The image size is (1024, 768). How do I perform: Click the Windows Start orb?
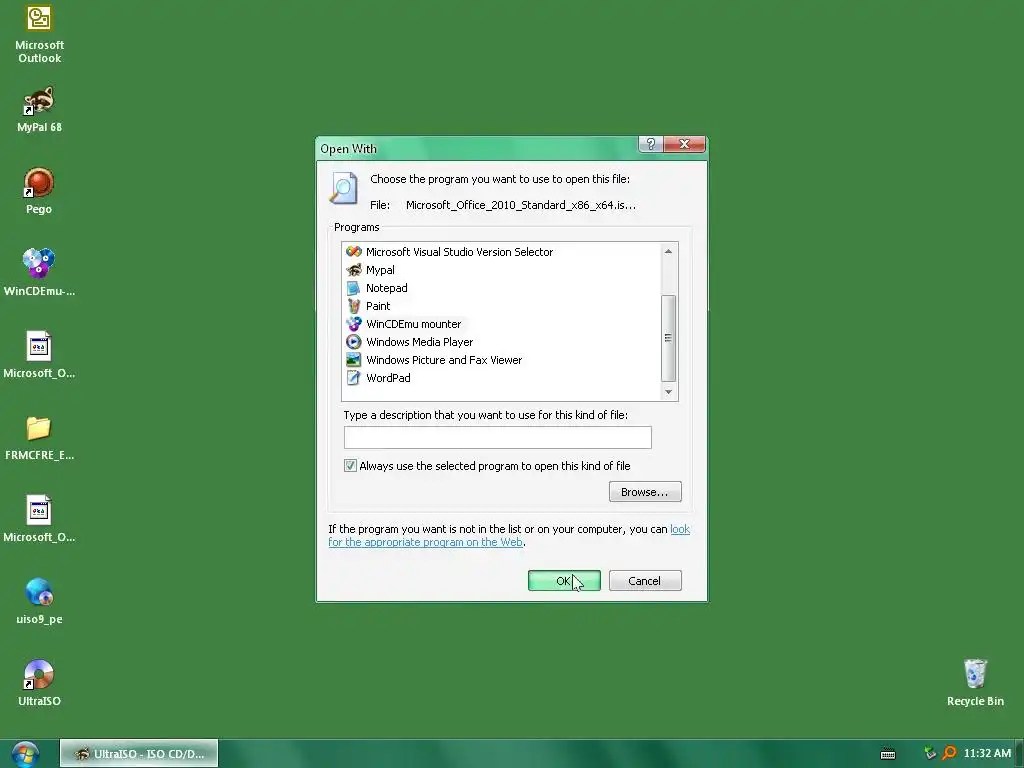(x=25, y=754)
